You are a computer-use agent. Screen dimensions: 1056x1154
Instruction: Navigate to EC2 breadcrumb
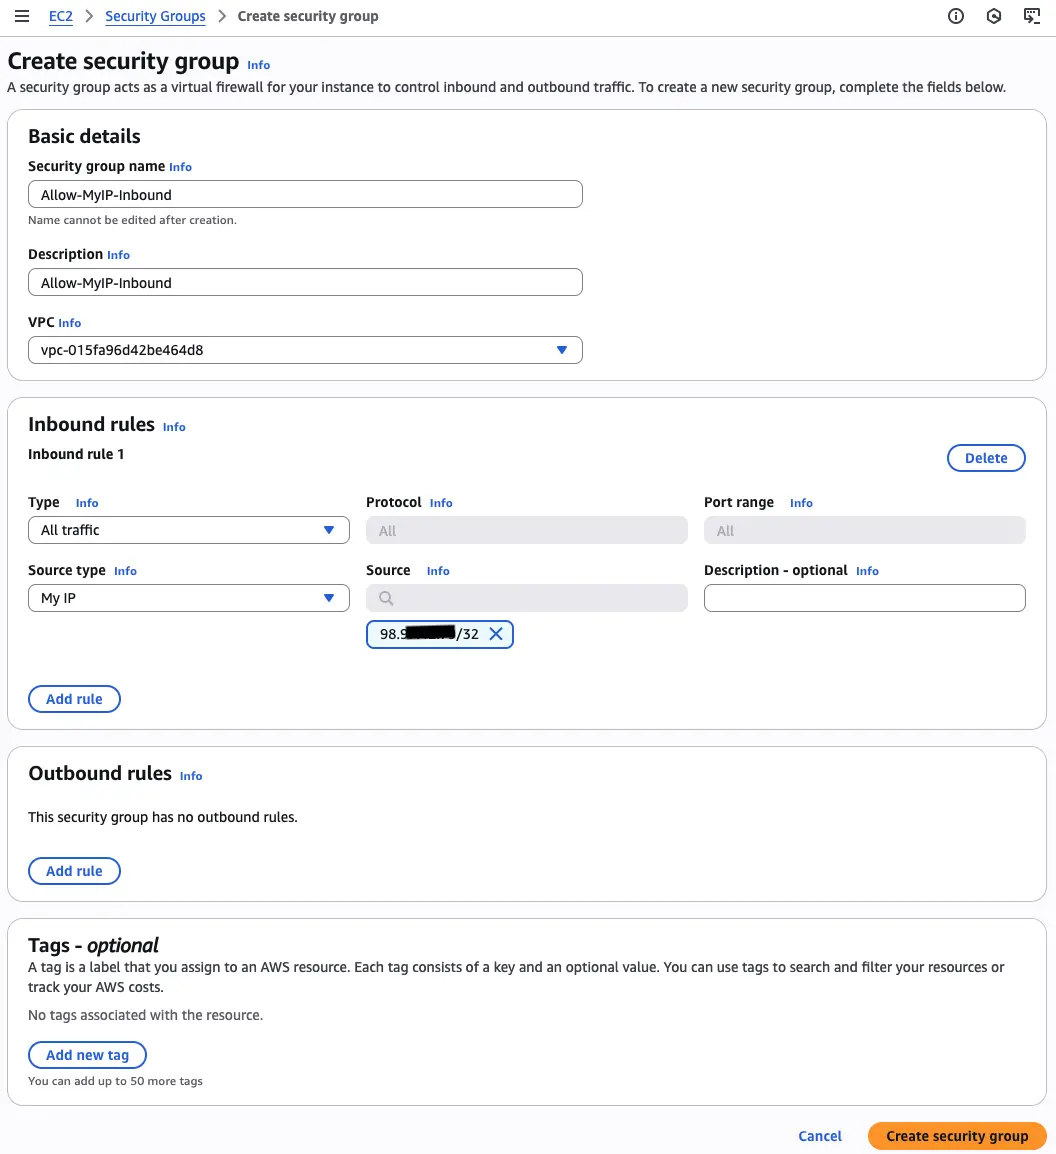pos(61,16)
